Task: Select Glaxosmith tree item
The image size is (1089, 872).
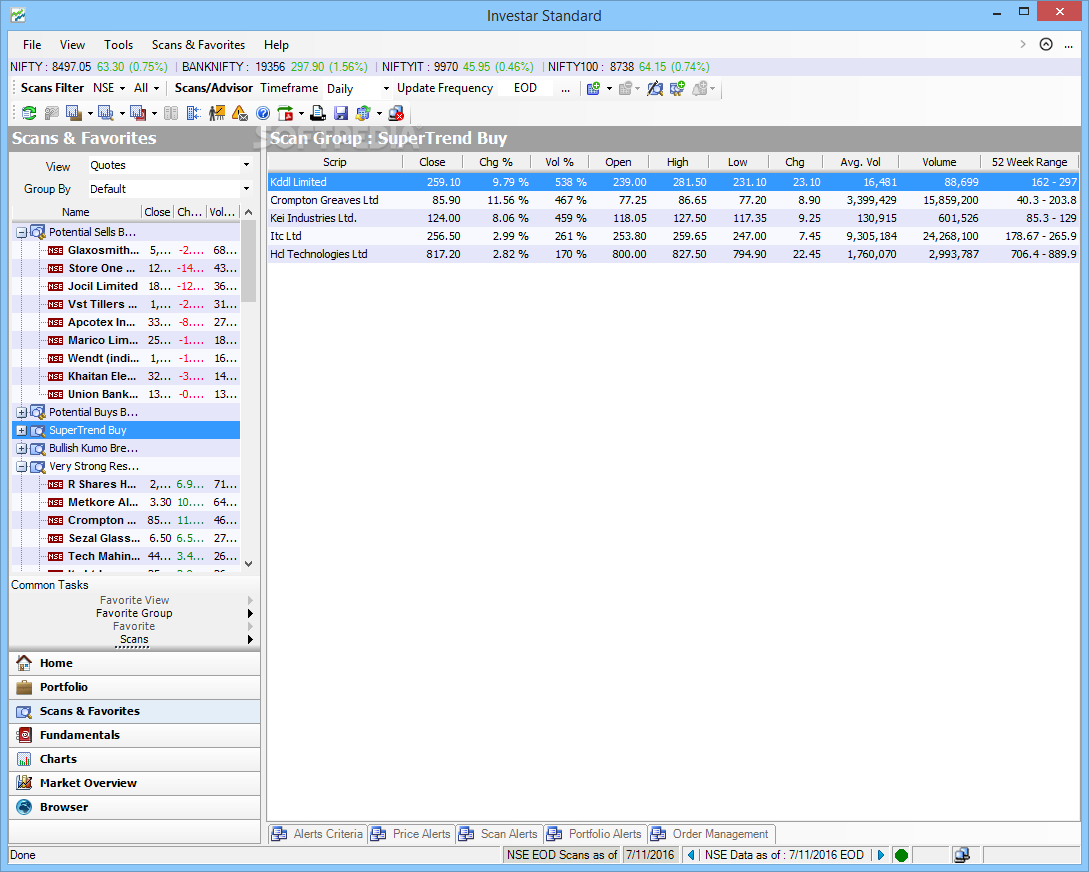Action: click(x=103, y=250)
